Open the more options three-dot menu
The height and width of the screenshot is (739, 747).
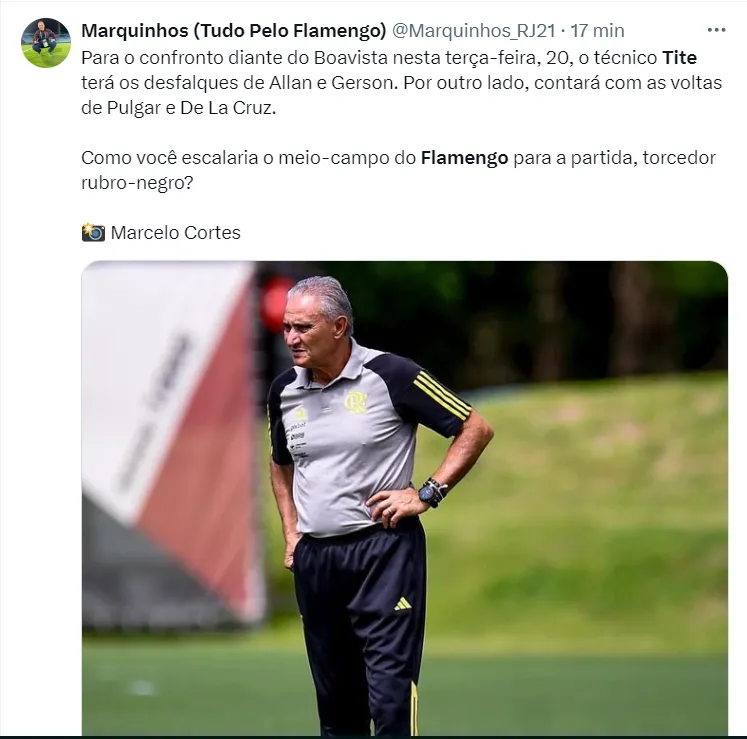[716, 30]
